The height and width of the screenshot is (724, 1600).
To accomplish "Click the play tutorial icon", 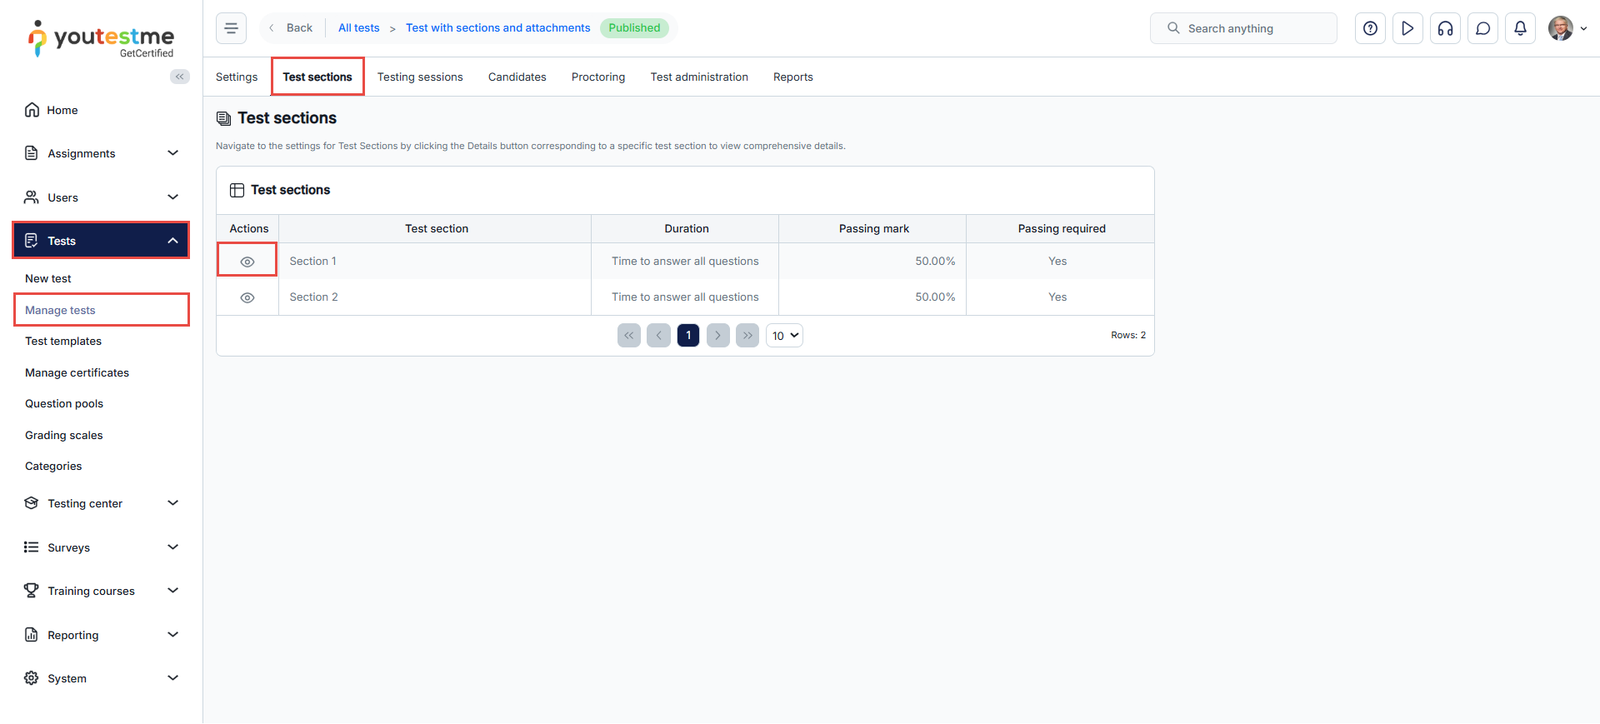I will click(1407, 28).
